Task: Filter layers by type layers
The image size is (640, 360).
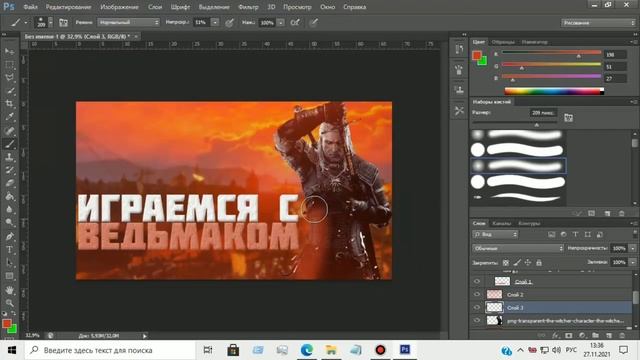Action: click(575, 235)
